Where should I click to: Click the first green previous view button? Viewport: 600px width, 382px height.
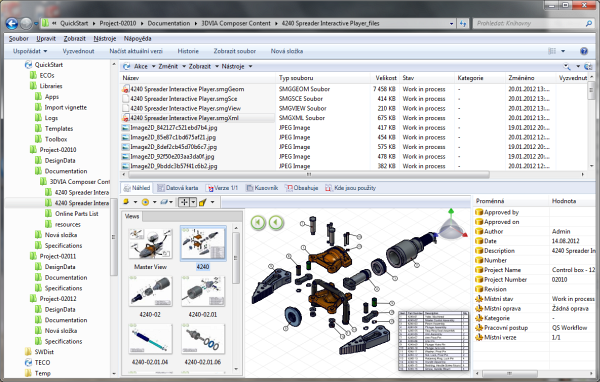258,222
